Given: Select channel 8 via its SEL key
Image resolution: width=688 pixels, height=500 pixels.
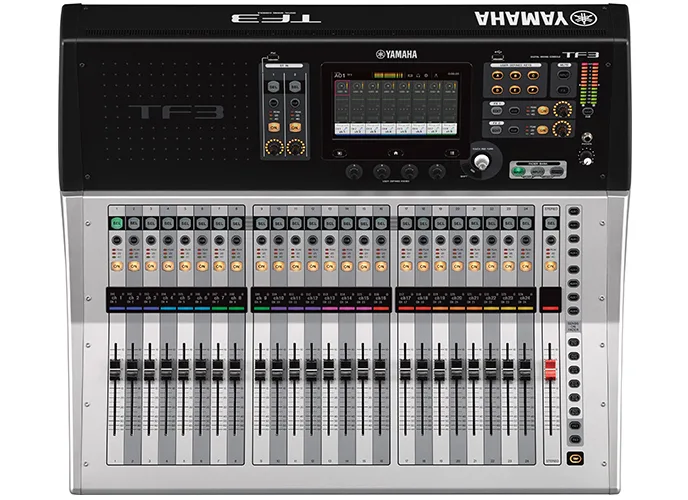Looking at the screenshot, I should (x=236, y=224).
